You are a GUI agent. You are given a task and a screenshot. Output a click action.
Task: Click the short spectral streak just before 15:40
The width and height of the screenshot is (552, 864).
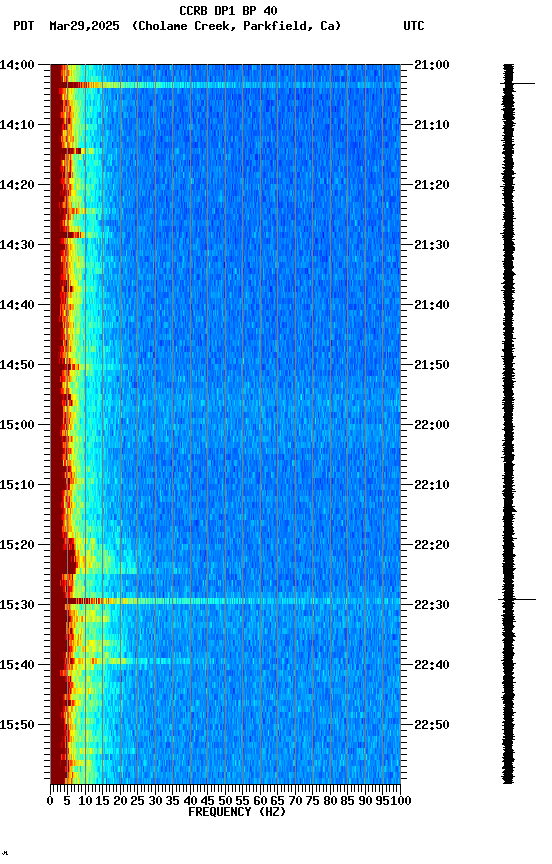[x=129, y=661]
